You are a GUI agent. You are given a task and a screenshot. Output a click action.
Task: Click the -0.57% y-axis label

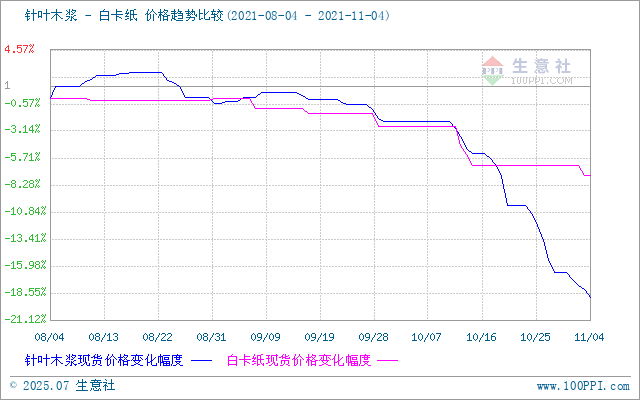point(22,103)
